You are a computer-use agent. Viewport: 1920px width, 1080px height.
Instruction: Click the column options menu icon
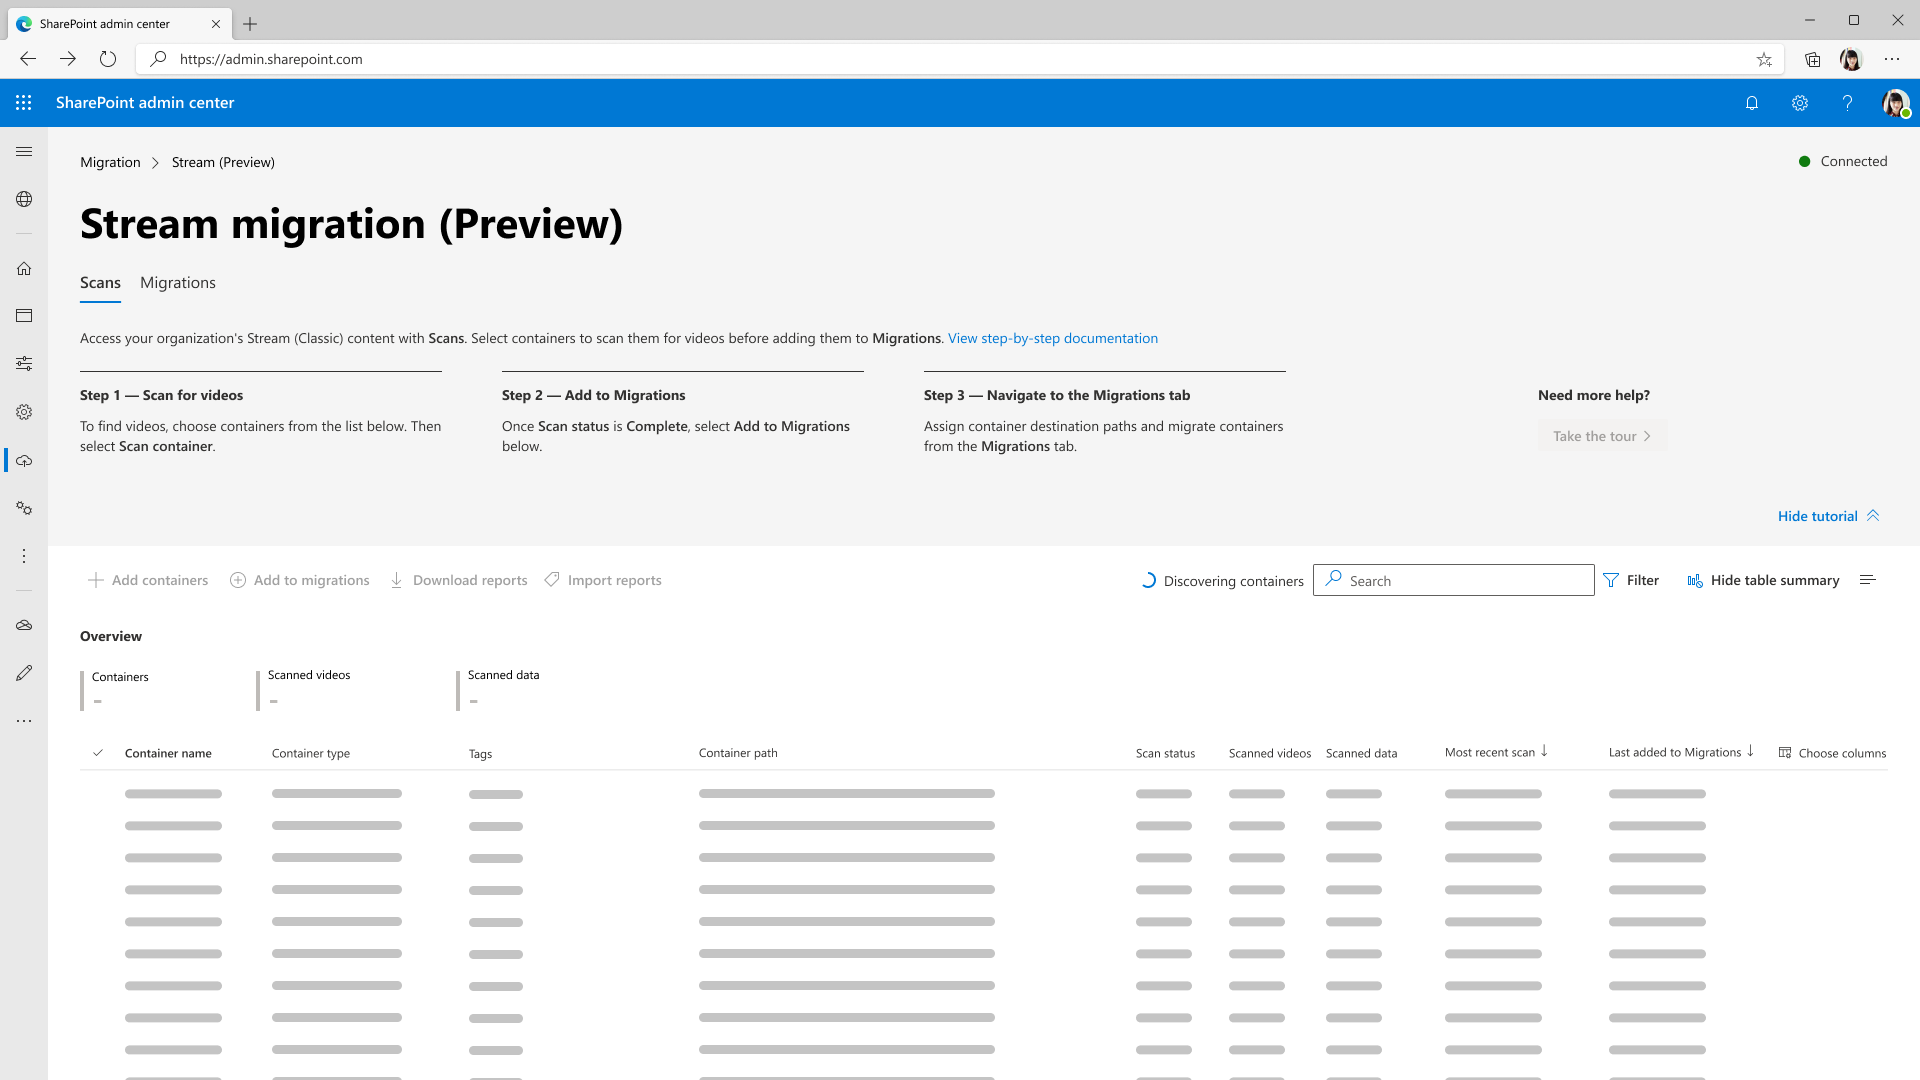coord(1869,580)
